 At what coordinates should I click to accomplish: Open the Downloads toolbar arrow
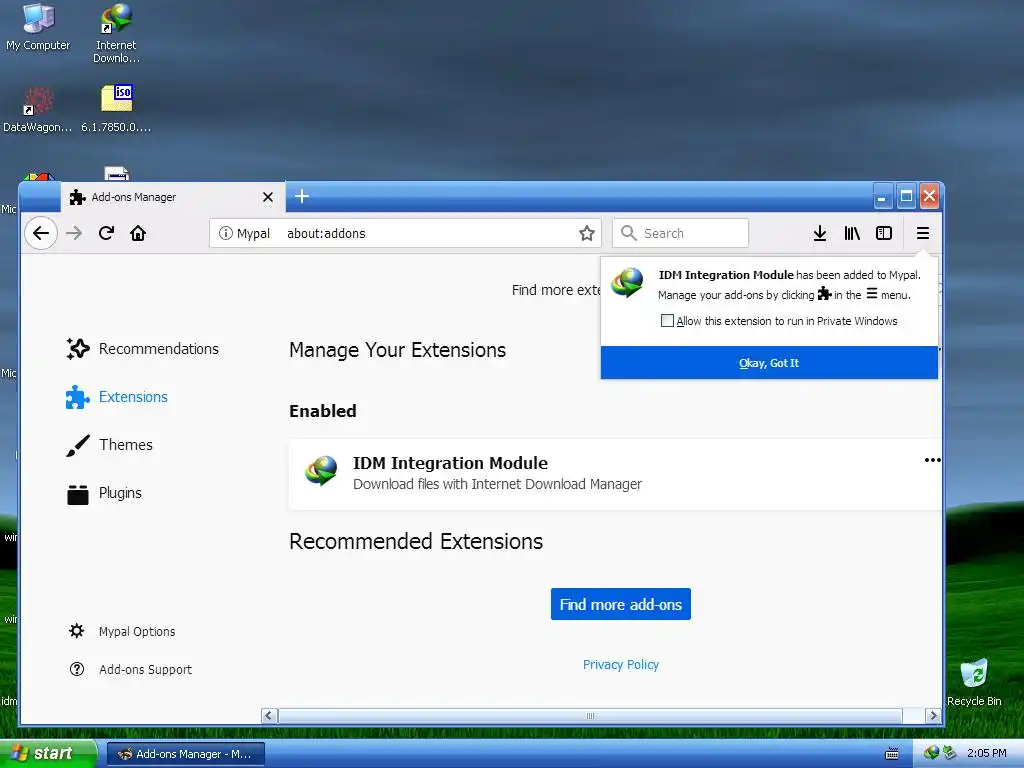point(820,233)
